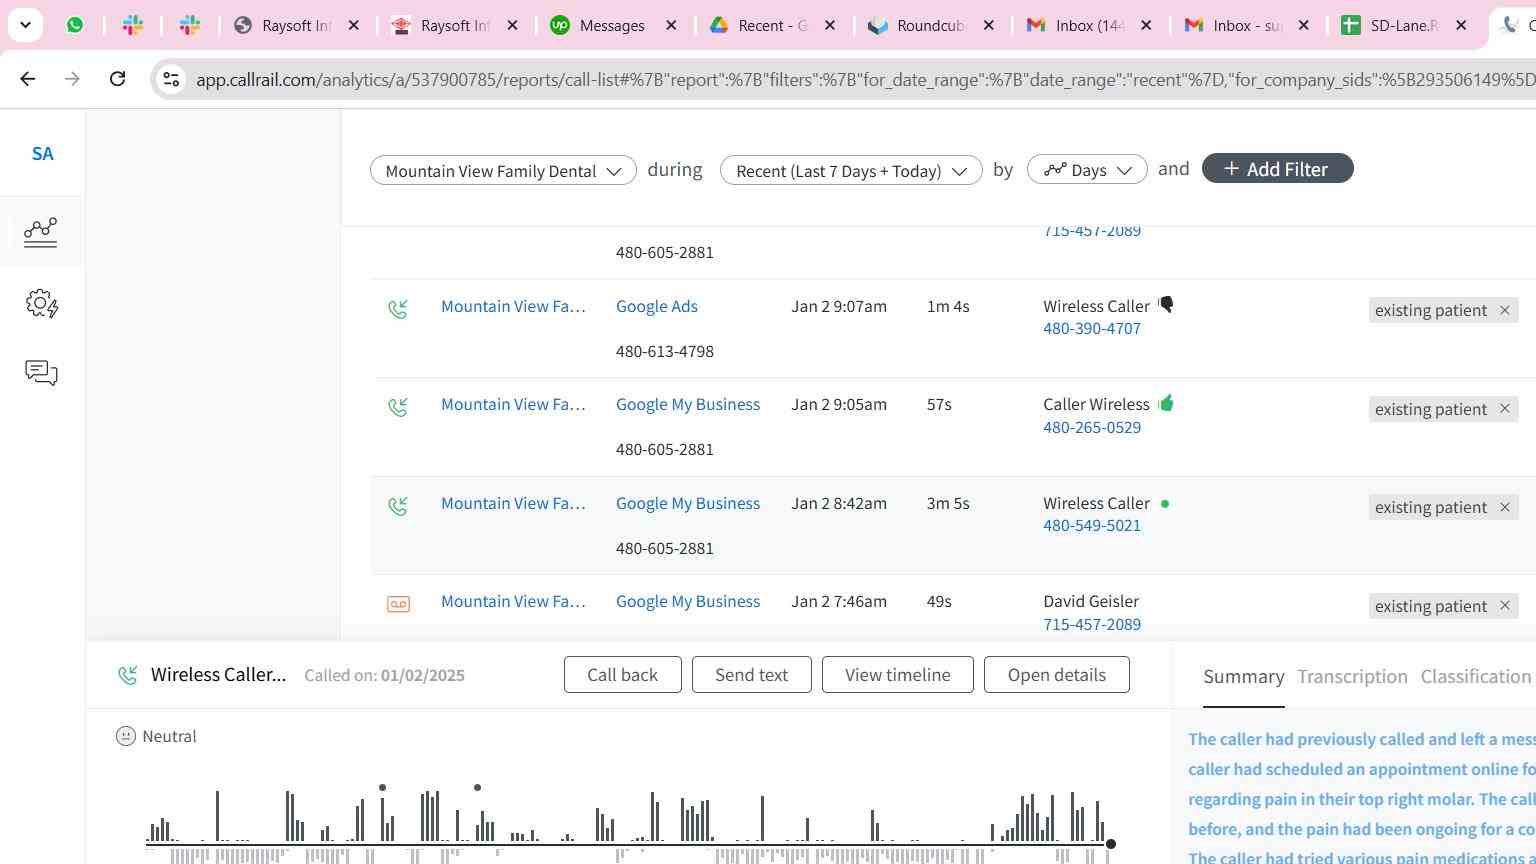Viewport: 1536px width, 864px height.
Task: Expand the Mountain View Family Dental dropdown
Action: pyautogui.click(x=503, y=171)
